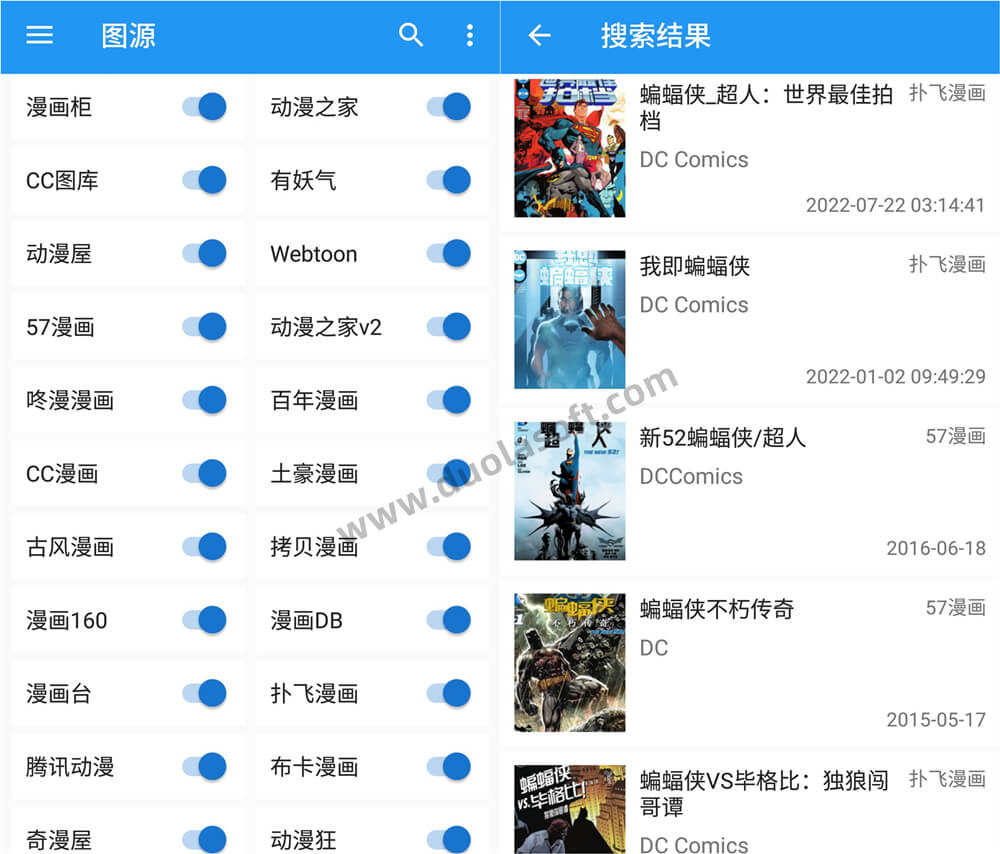Viewport: 1000px width, 854px height.
Task: Open cover of 蝙蝠侠VS毕格比
Action: [570, 809]
